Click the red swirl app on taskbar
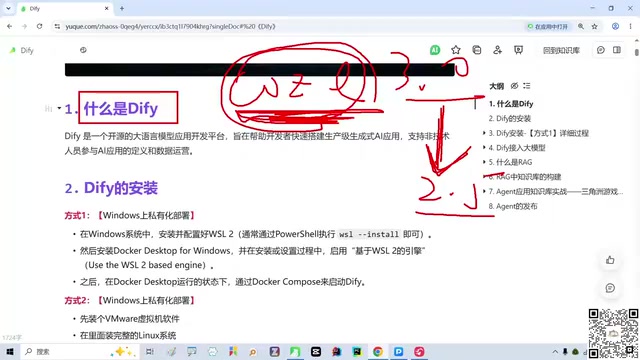The width and height of the screenshot is (640, 360). (x=419, y=351)
